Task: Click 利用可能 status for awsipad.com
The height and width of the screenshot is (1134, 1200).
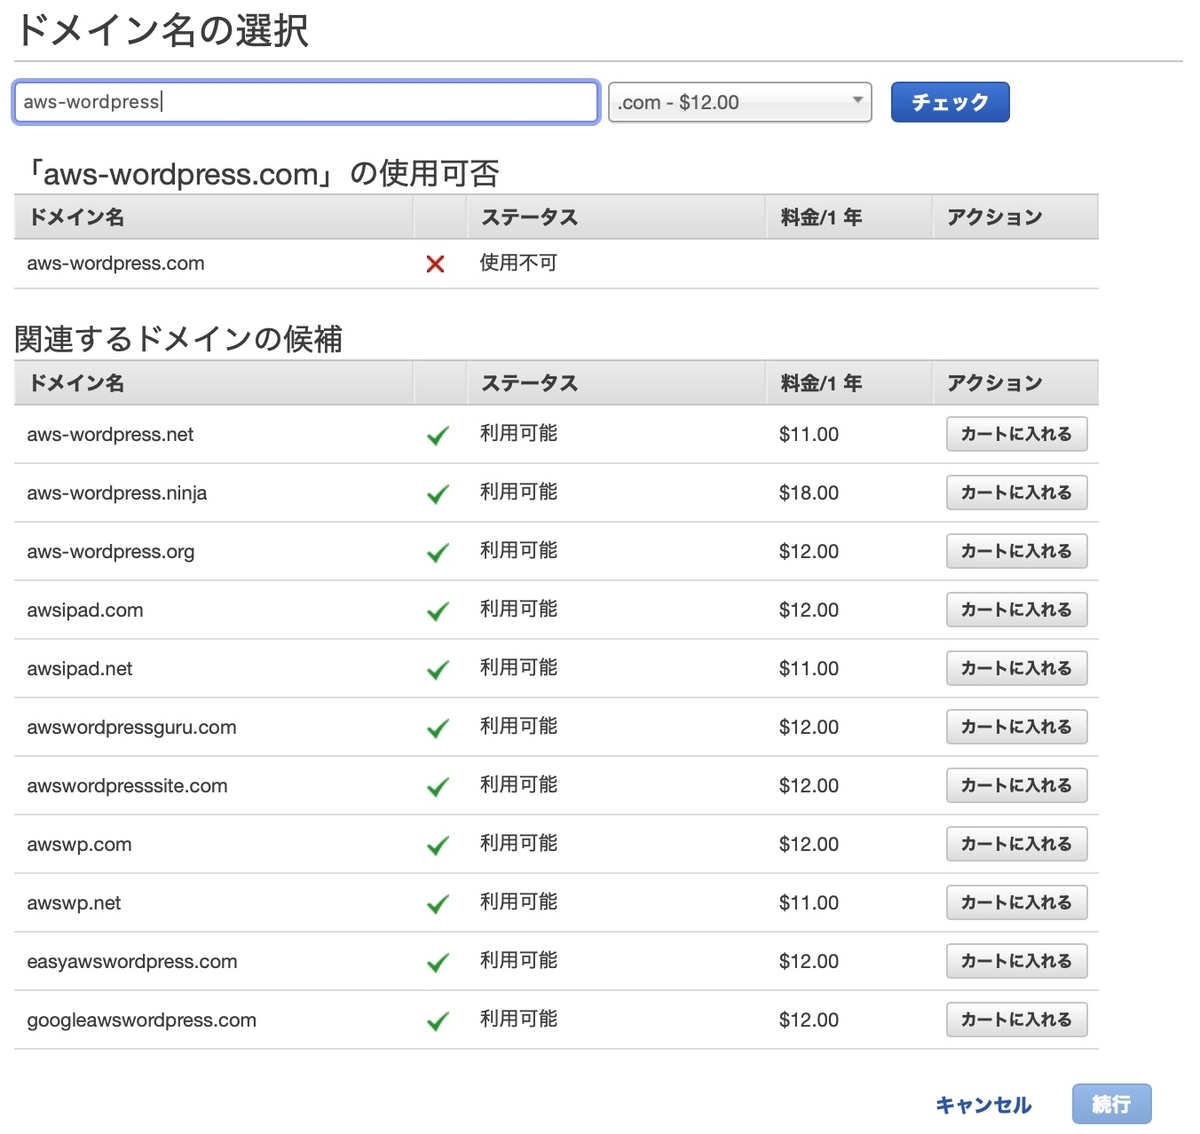Action: (x=518, y=609)
